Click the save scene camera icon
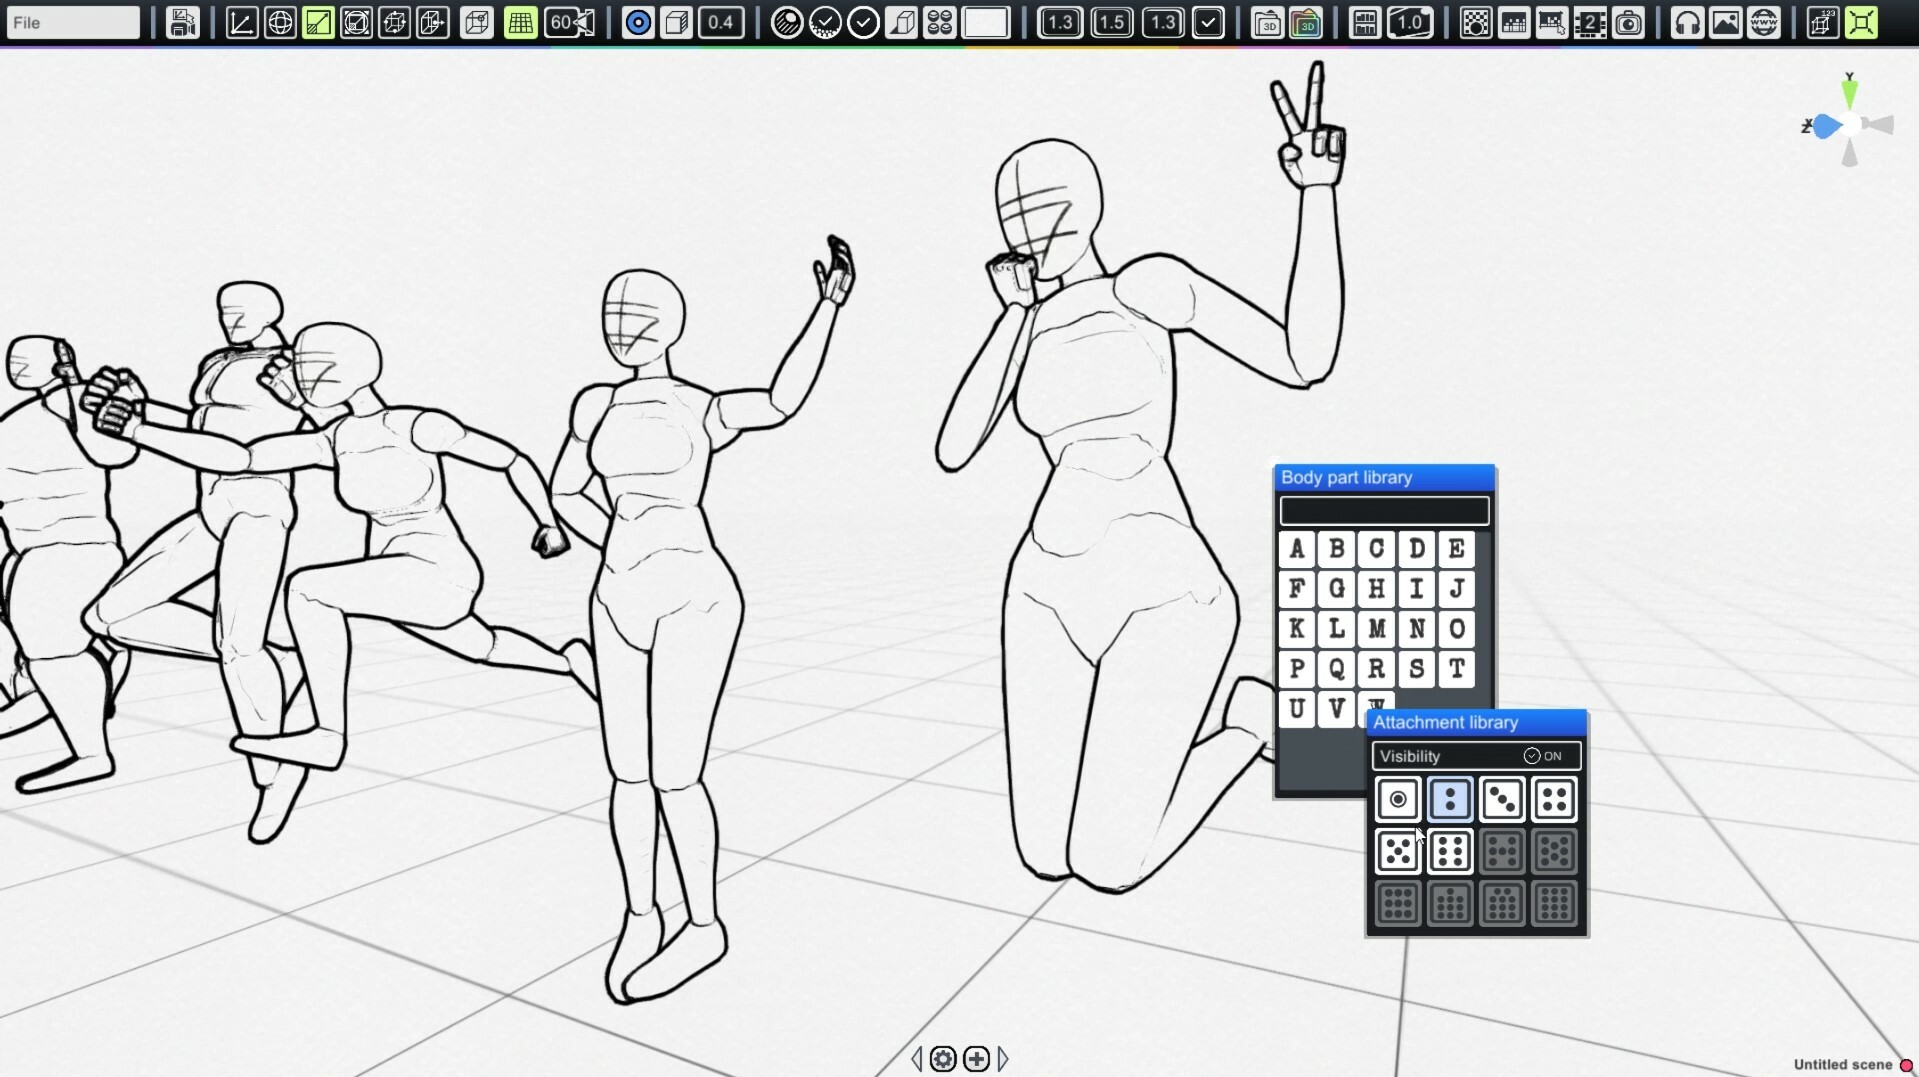This screenshot has height=1077, width=1919. tap(182, 22)
